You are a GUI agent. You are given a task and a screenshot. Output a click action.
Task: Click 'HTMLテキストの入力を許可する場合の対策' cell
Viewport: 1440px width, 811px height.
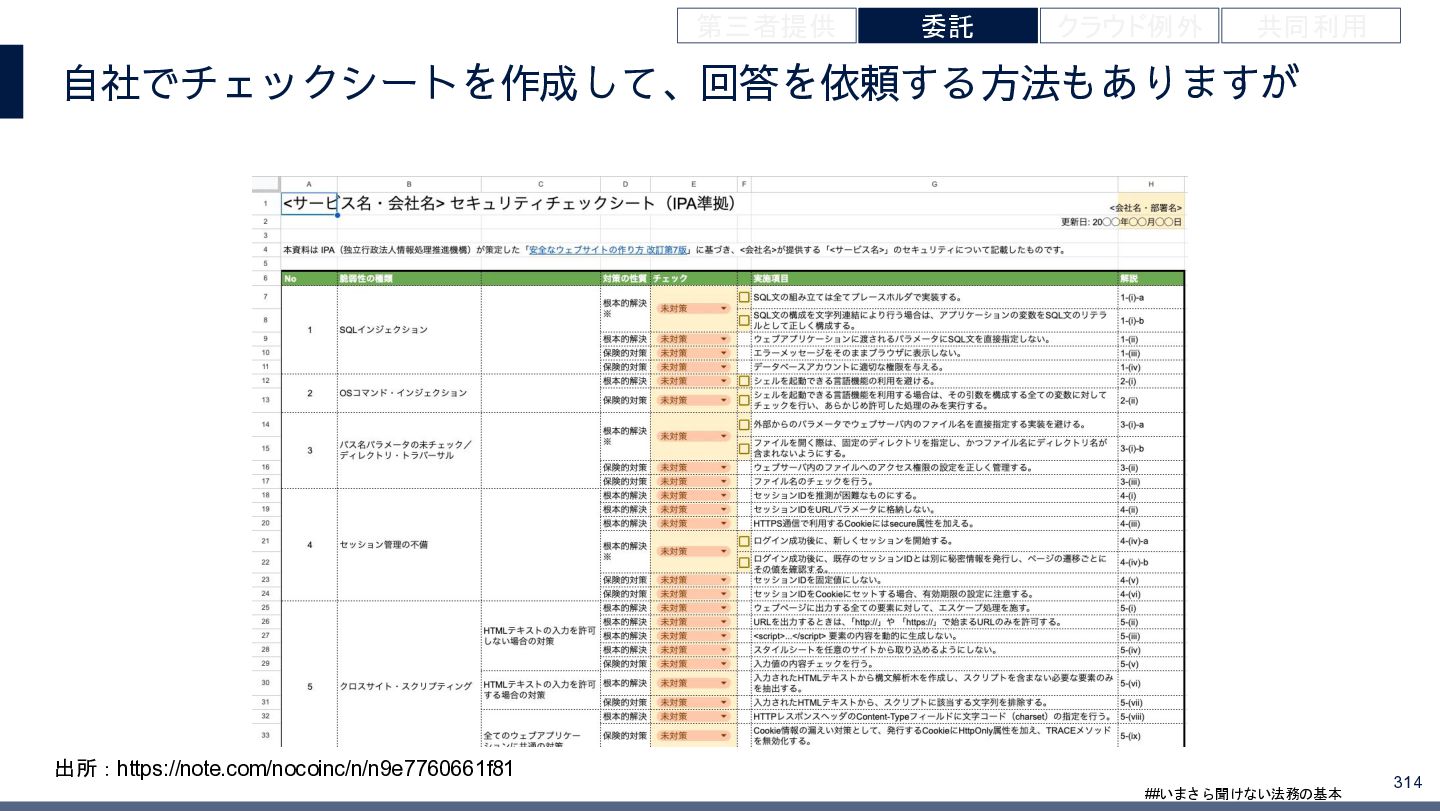(x=541, y=689)
